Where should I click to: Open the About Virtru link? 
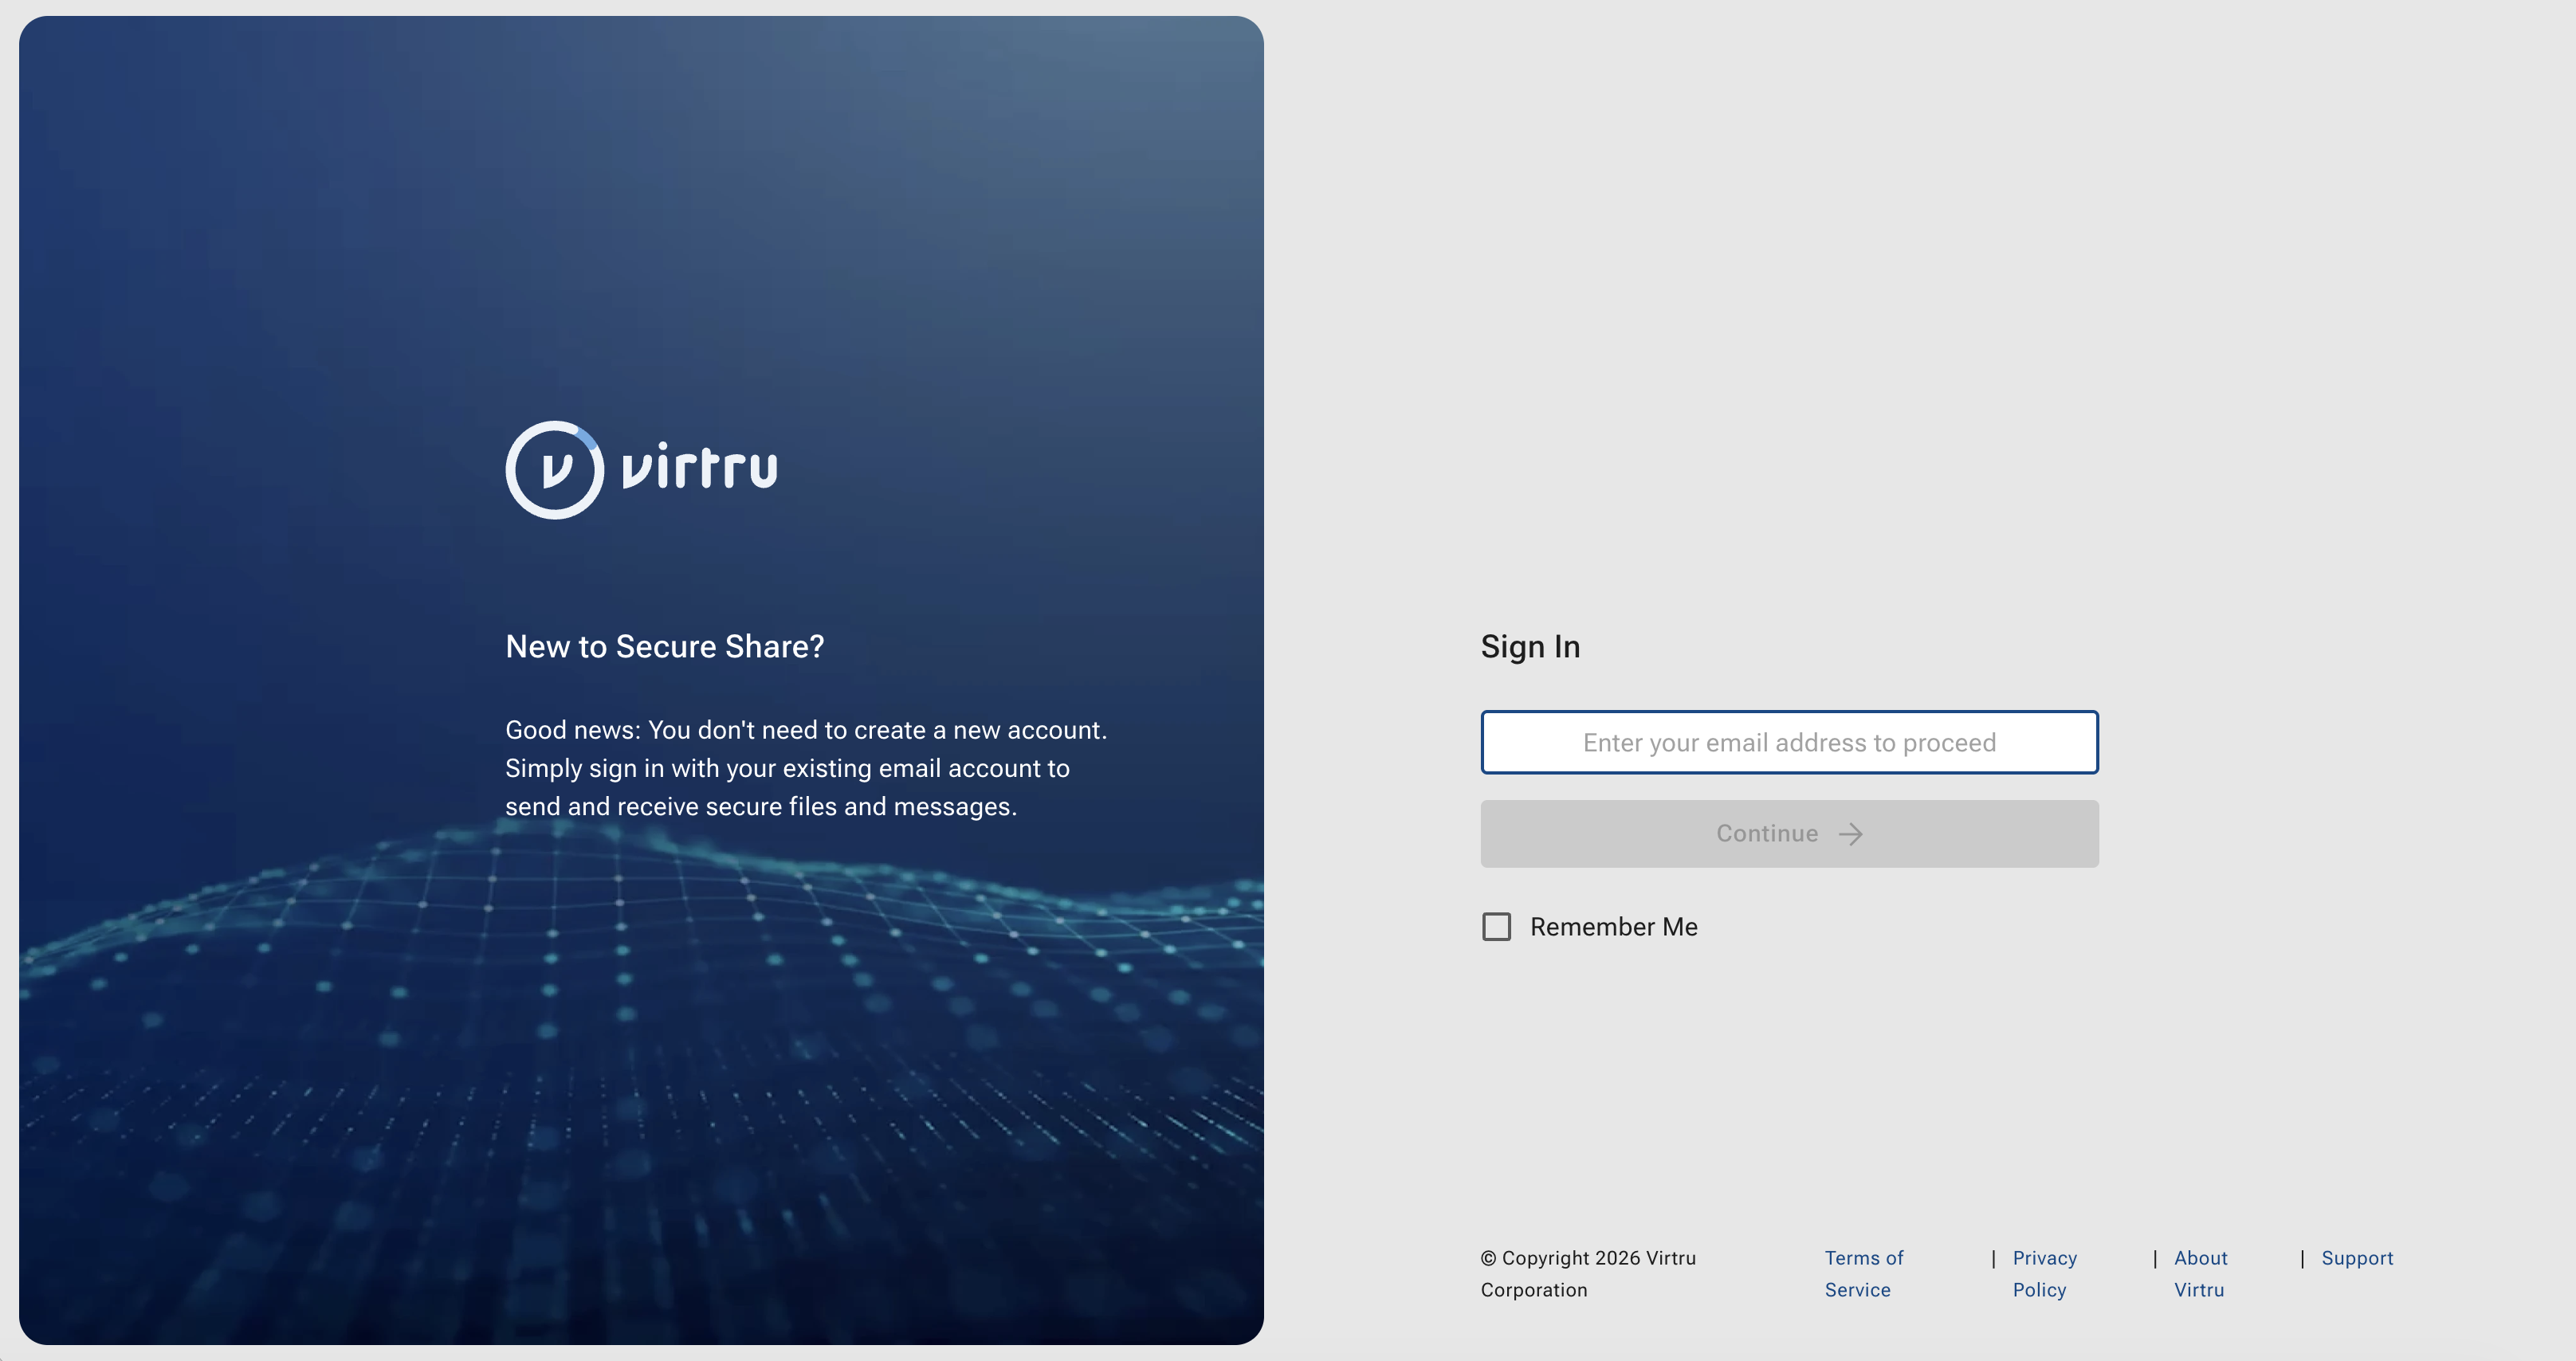coord(2200,1274)
